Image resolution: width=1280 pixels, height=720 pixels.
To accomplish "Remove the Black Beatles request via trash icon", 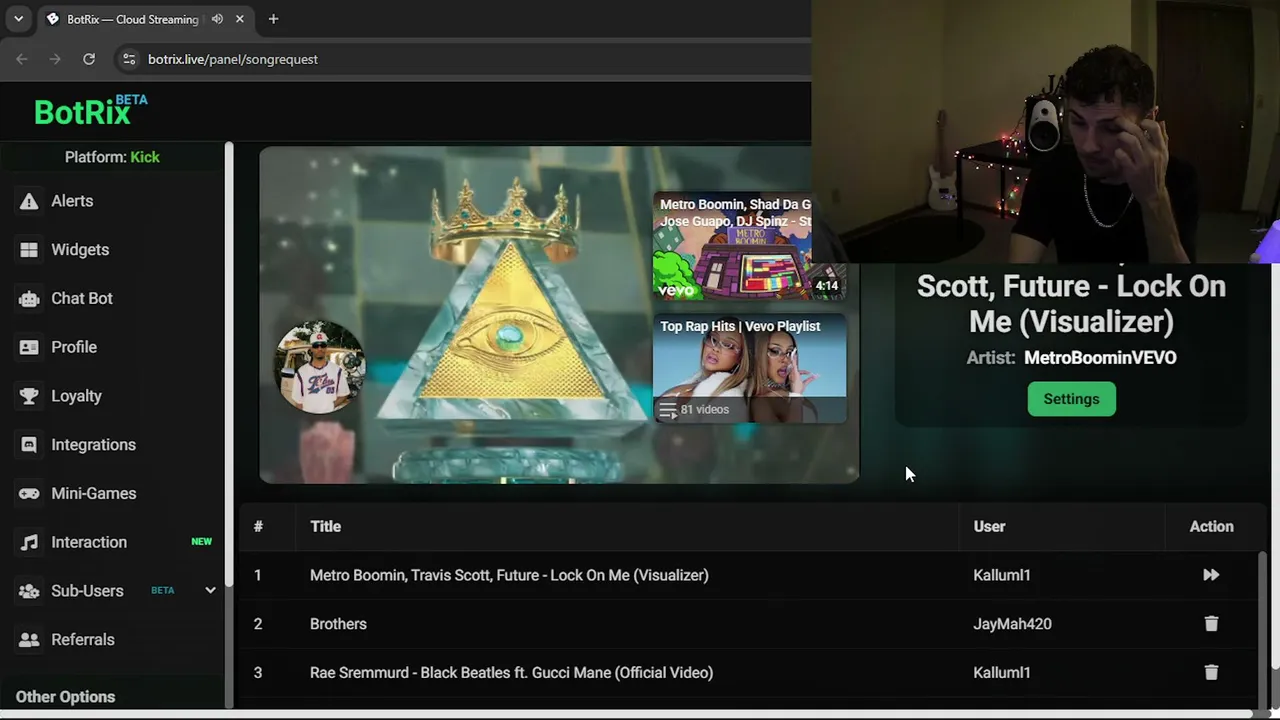I will (x=1211, y=673).
